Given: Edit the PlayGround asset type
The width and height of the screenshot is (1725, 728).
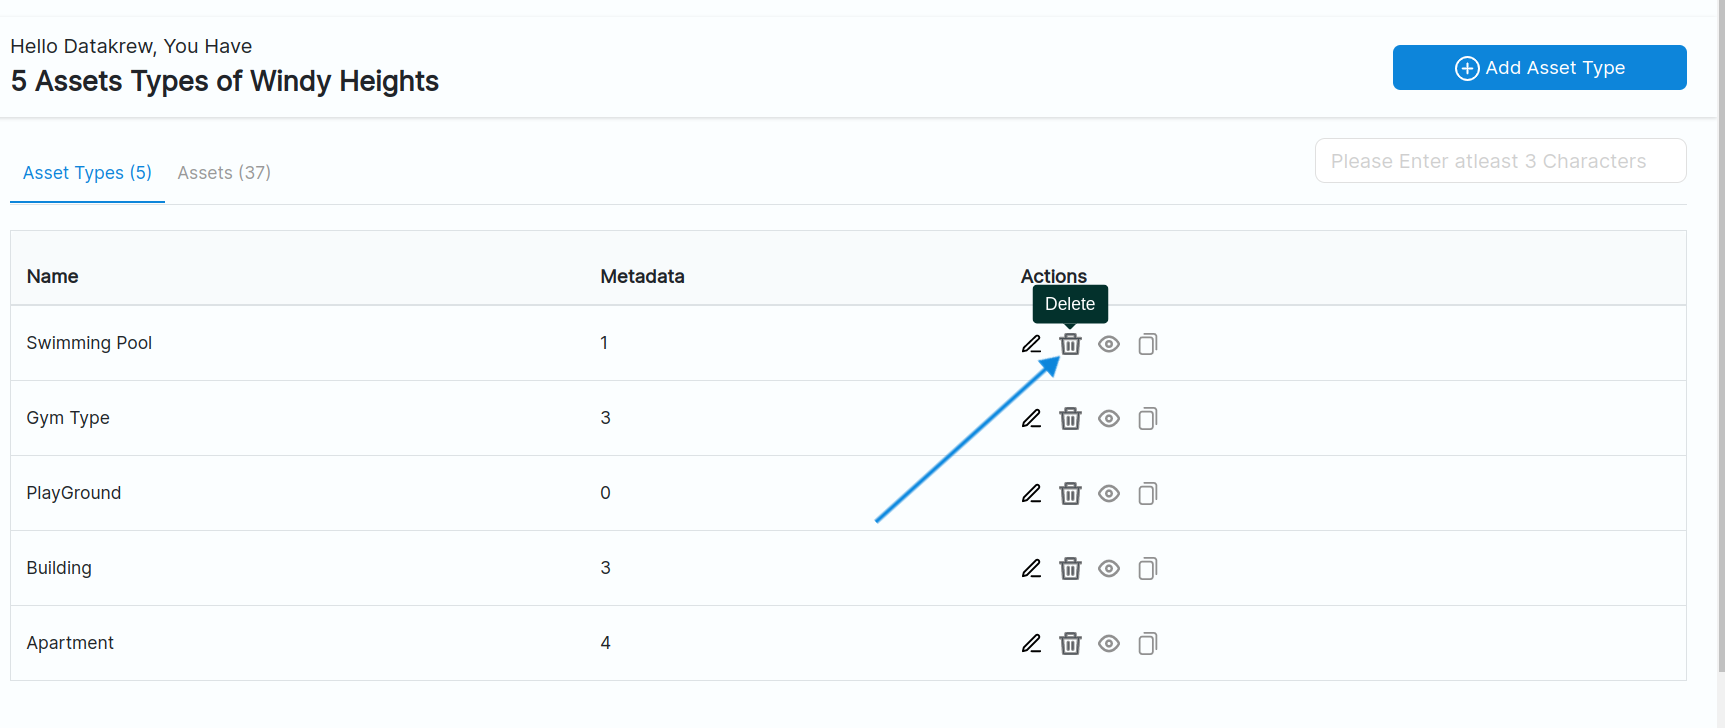Looking at the screenshot, I should click(x=1031, y=494).
